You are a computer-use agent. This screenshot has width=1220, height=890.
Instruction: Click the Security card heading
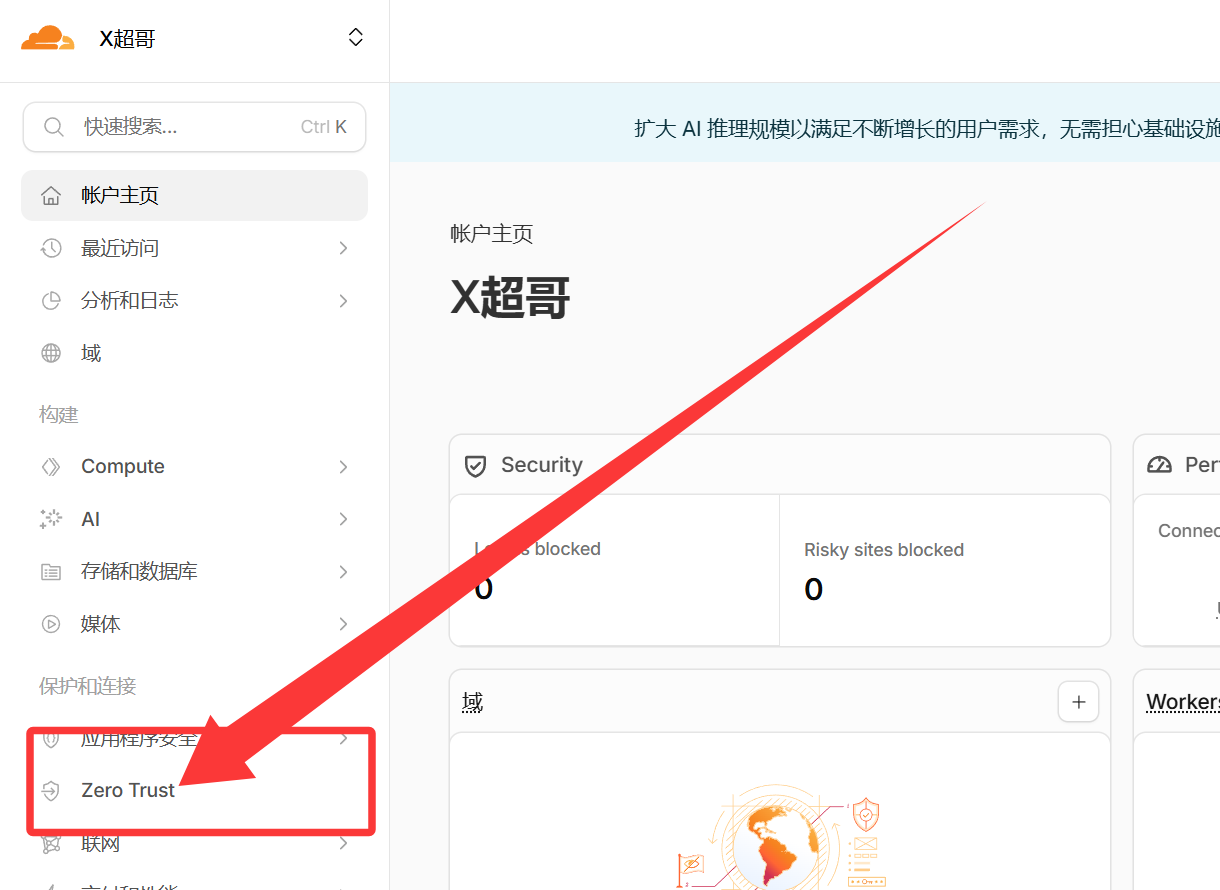(541, 465)
